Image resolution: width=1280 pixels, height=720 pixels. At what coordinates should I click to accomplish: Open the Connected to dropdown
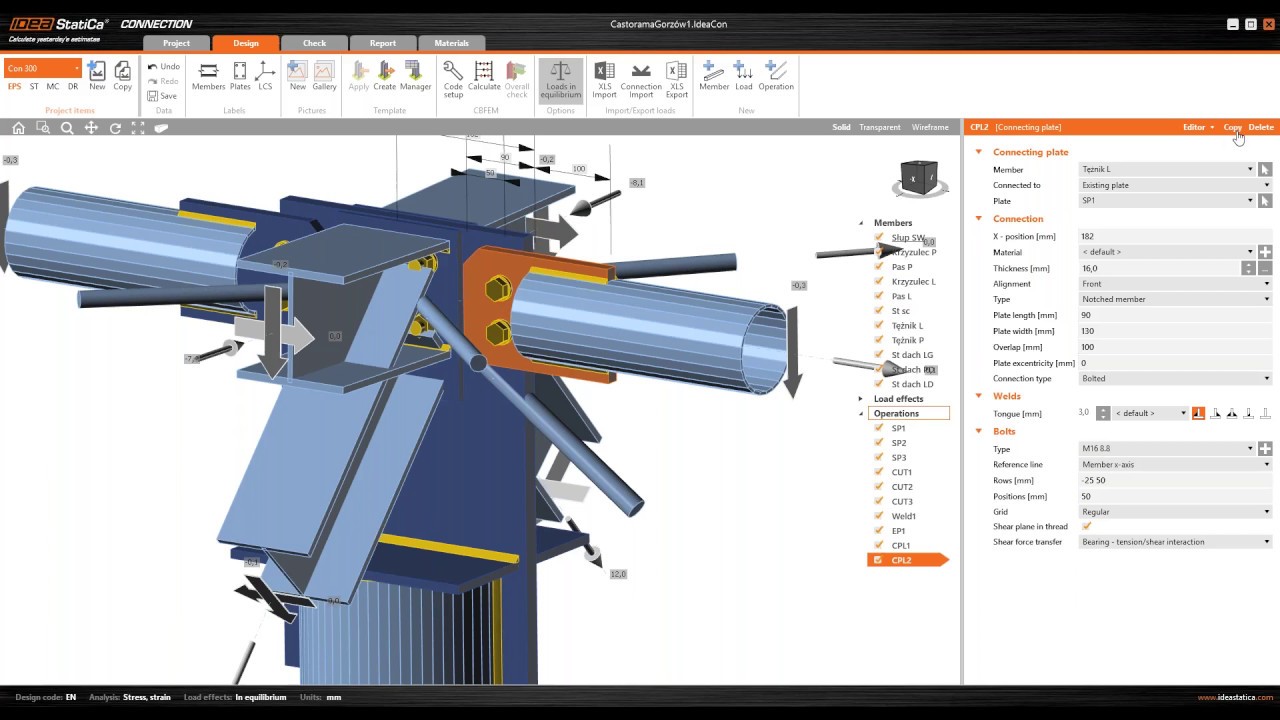[x=1175, y=185]
